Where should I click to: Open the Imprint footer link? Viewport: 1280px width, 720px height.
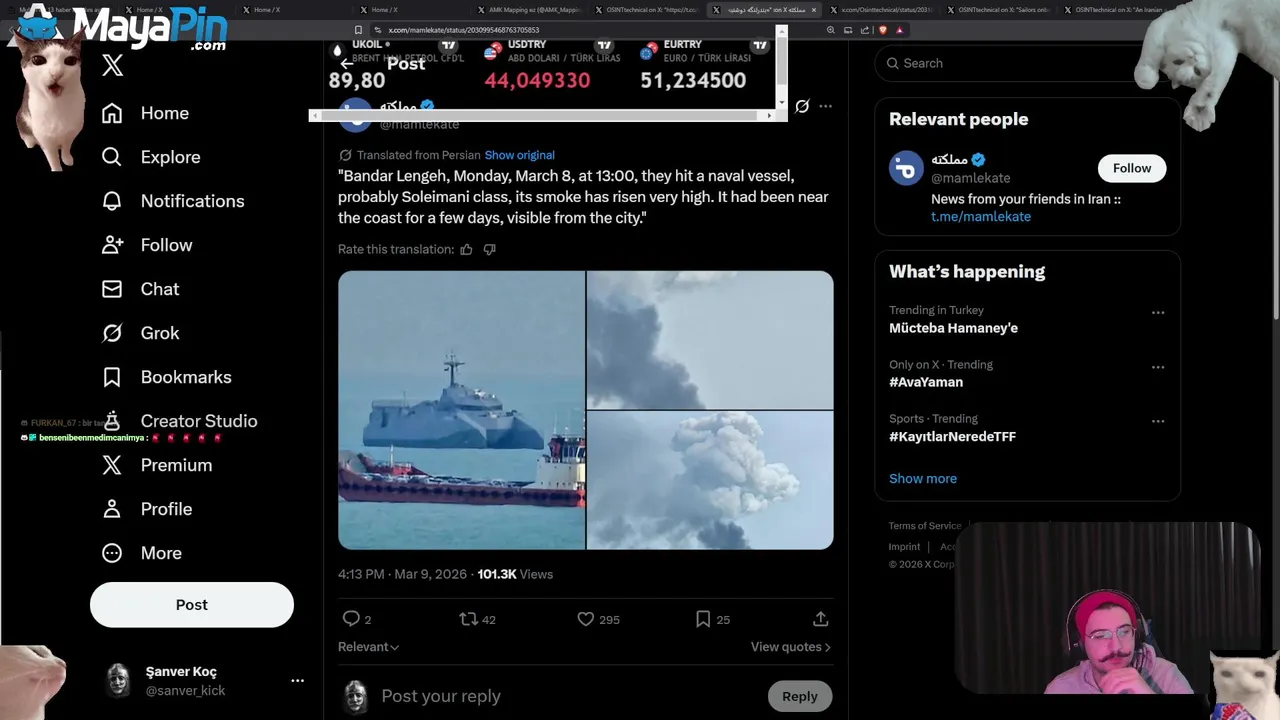coord(904,547)
